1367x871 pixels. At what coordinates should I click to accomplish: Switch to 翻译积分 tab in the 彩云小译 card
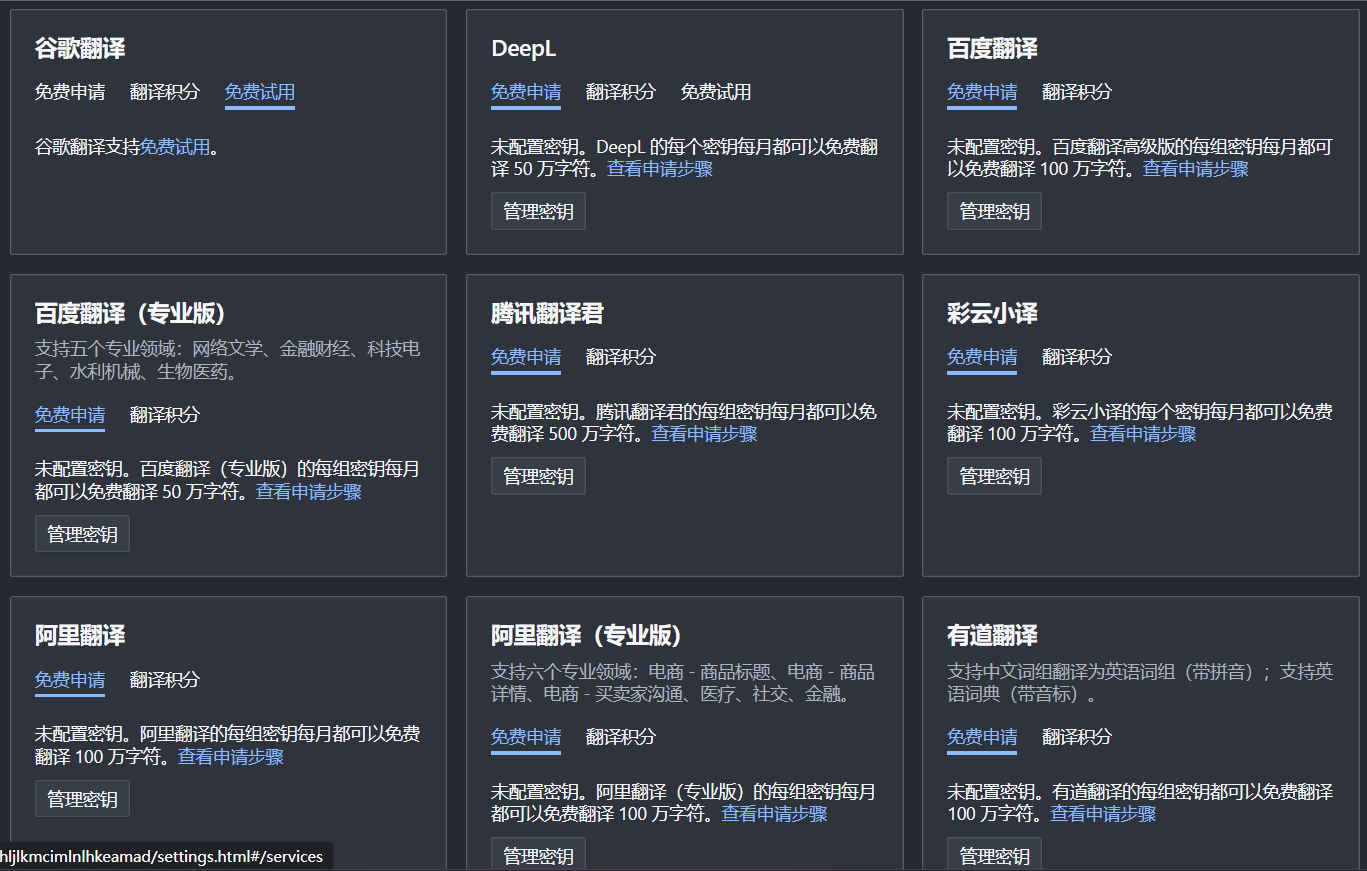(1077, 357)
